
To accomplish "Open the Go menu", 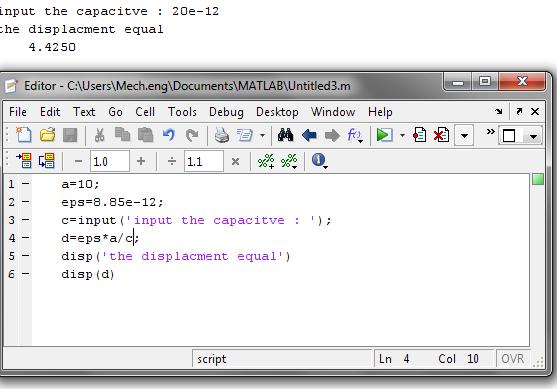I will pyautogui.click(x=115, y=112).
